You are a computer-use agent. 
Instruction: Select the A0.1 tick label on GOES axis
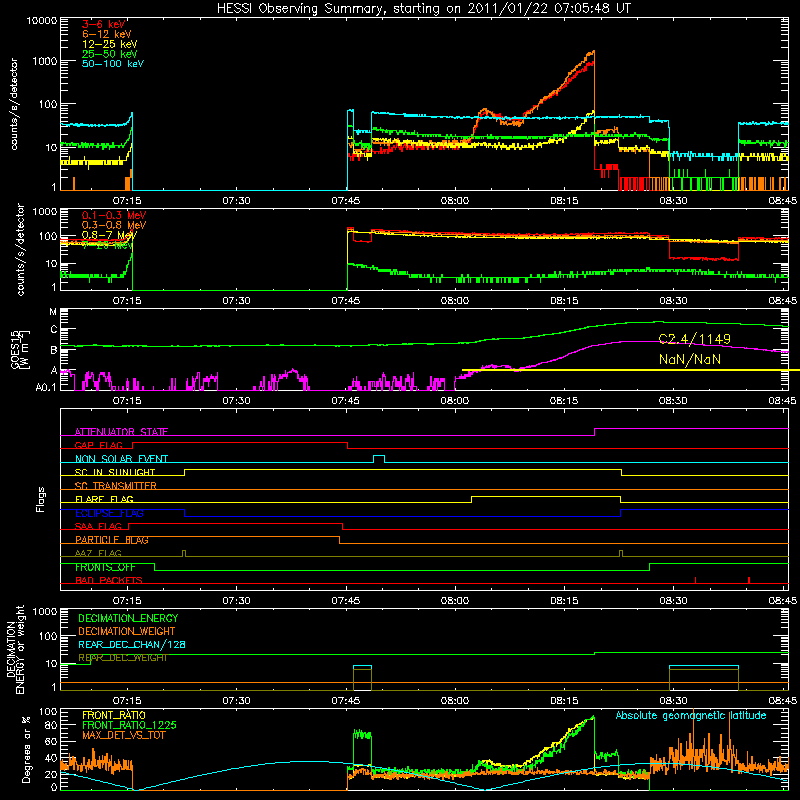(x=46, y=388)
